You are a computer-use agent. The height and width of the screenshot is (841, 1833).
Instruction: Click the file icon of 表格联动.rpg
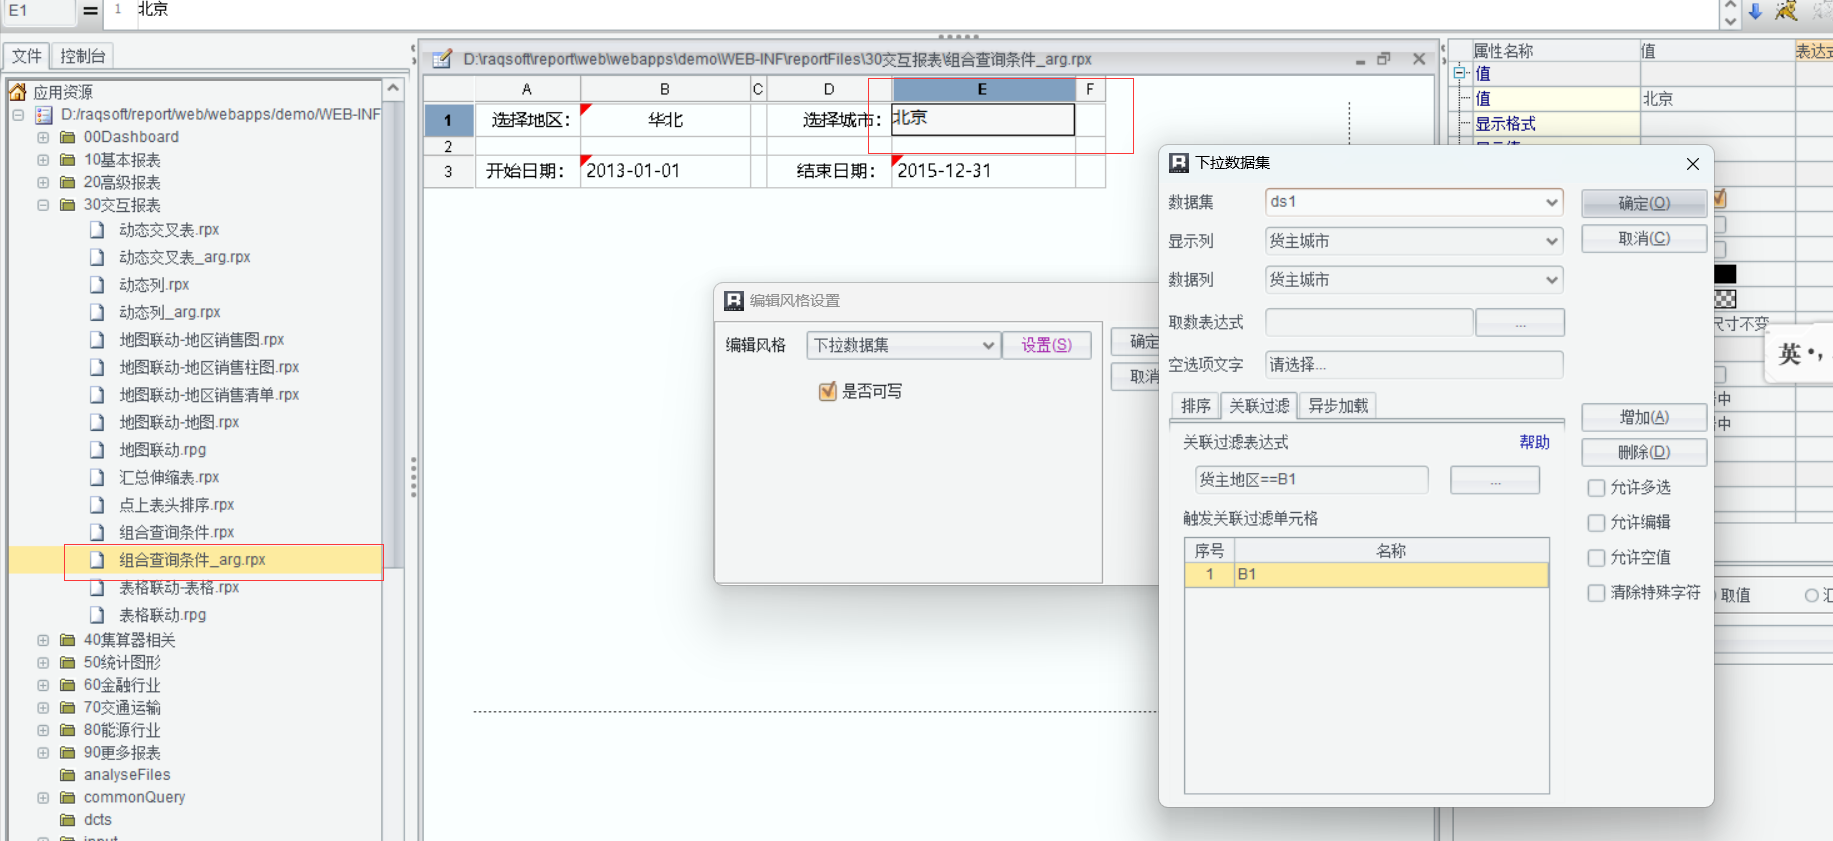(97, 615)
